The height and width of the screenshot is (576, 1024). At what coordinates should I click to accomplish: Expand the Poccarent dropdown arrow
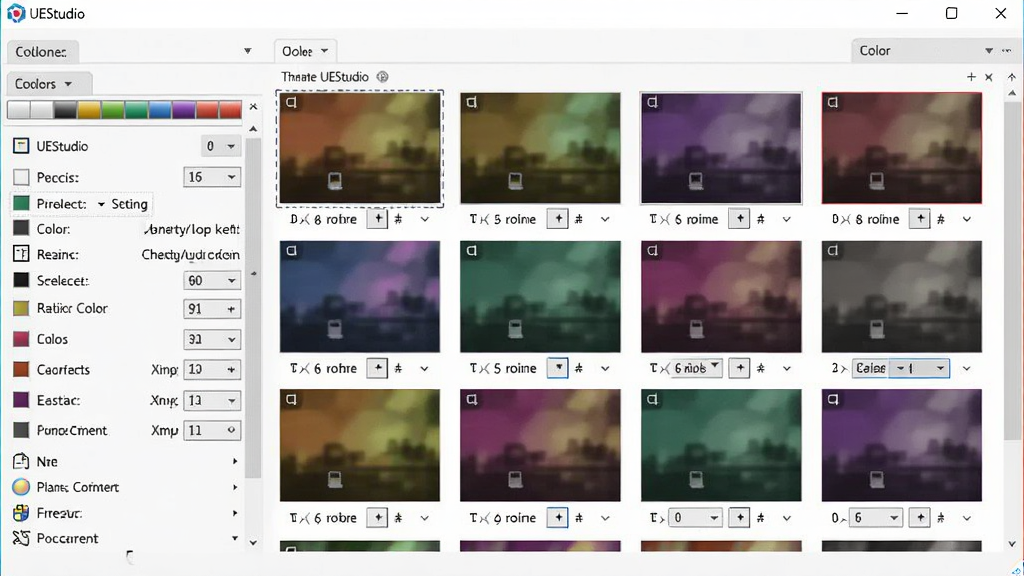235,538
